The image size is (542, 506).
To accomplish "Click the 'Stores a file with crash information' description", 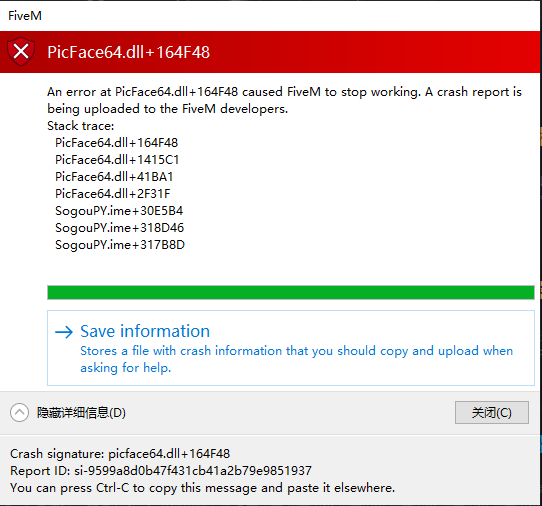I will coord(297,359).
